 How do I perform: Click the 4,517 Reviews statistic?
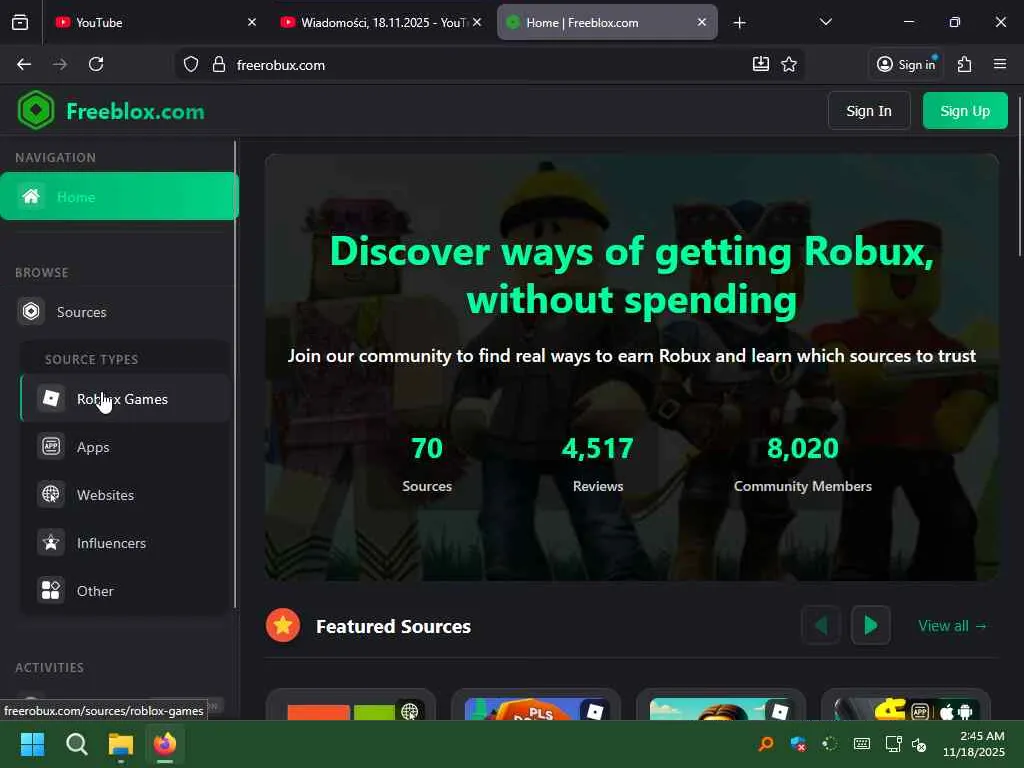pos(598,464)
